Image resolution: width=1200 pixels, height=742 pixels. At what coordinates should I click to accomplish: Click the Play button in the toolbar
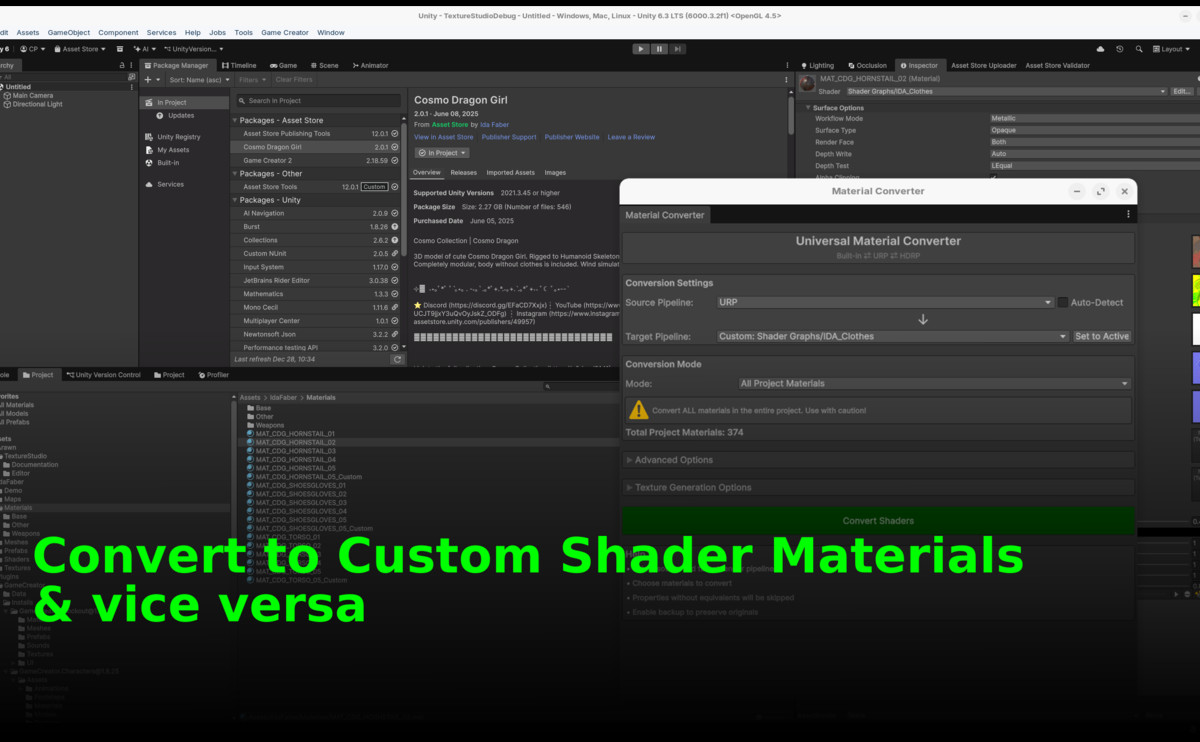click(x=641, y=48)
